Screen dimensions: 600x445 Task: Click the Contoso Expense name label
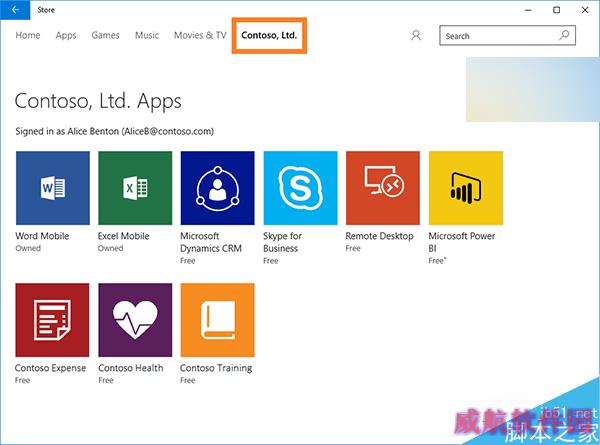tap(50, 368)
